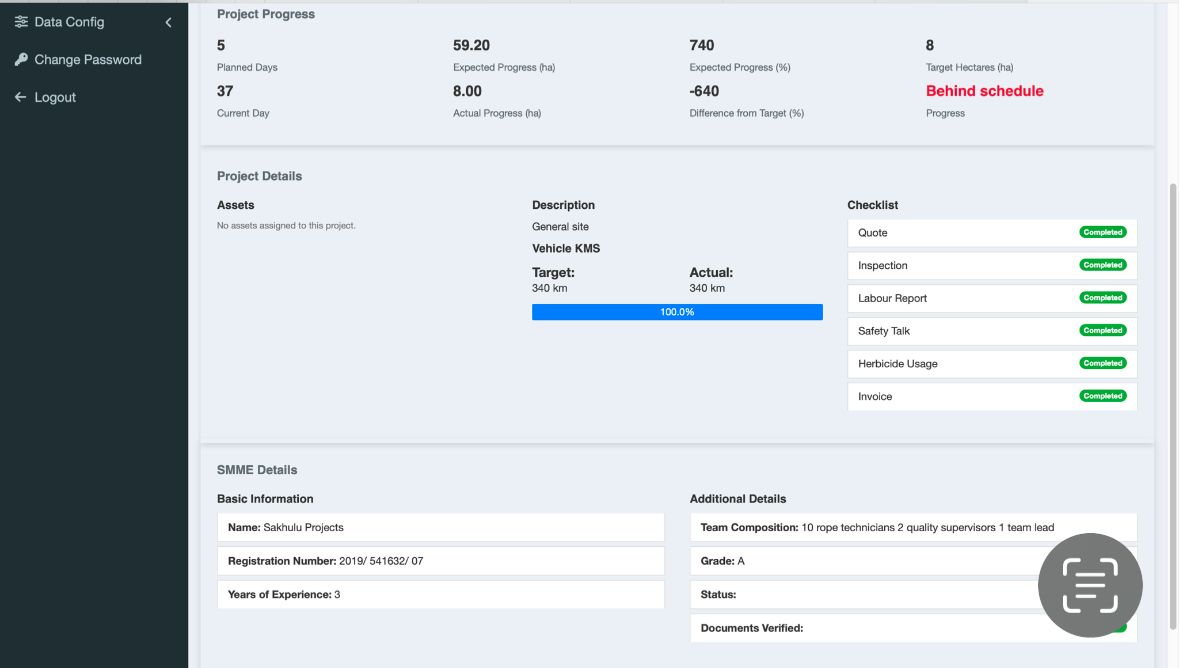Click the Registration Number field
1179x668 pixels.
[440, 561]
